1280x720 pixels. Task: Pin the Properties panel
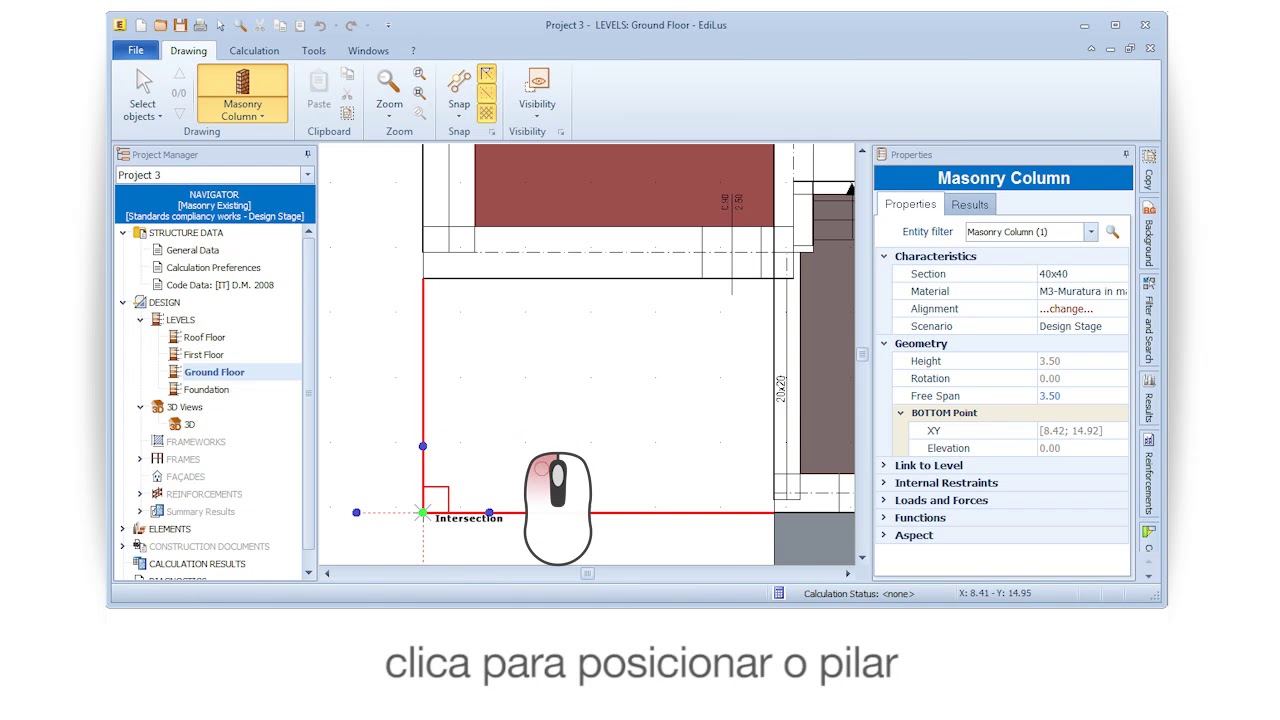(x=1126, y=154)
